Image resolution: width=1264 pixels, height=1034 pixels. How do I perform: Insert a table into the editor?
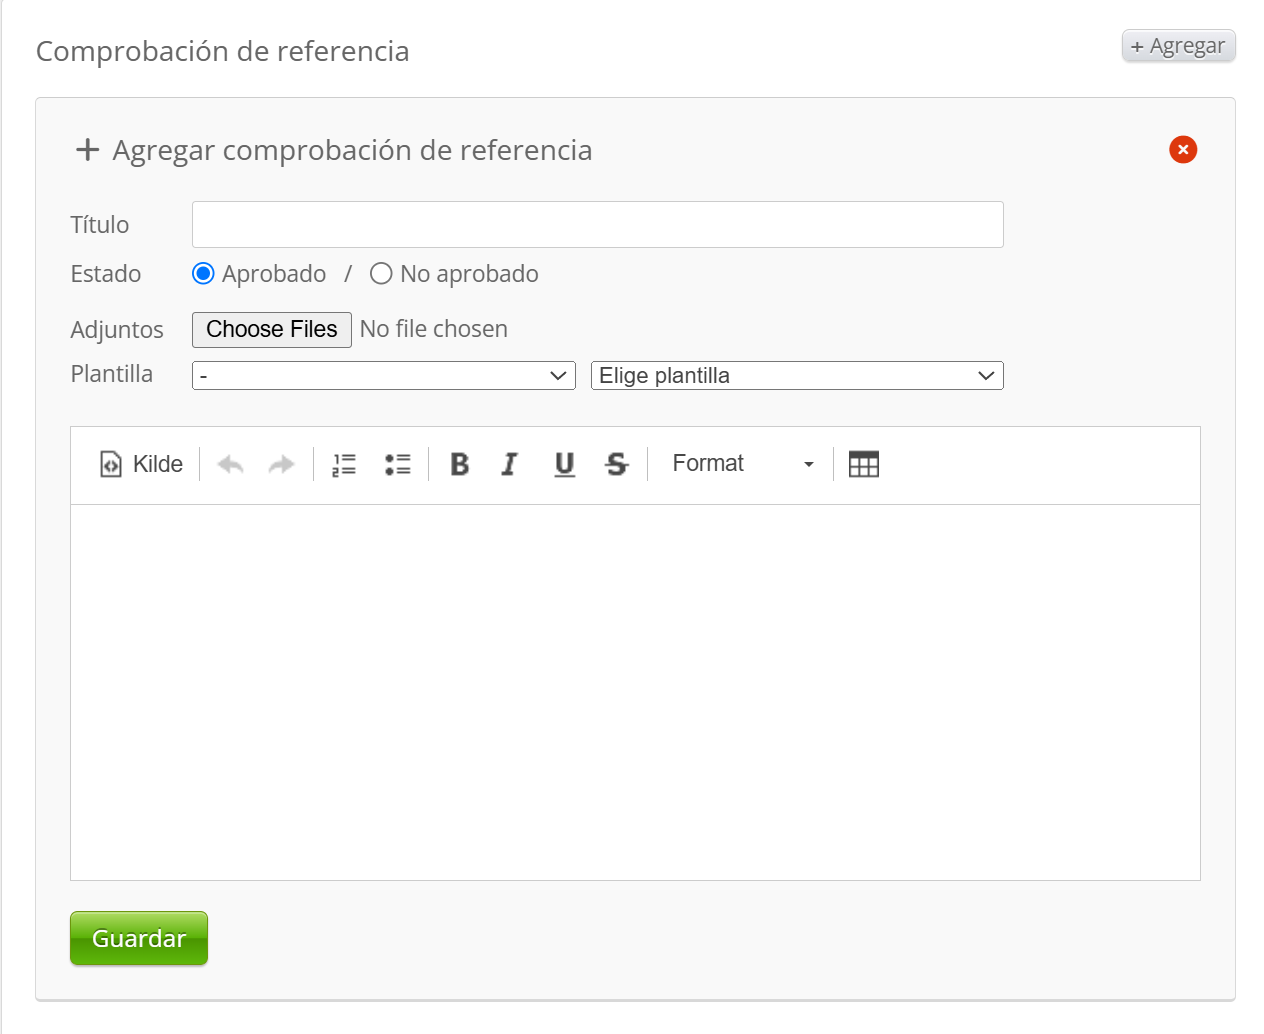[x=864, y=464]
